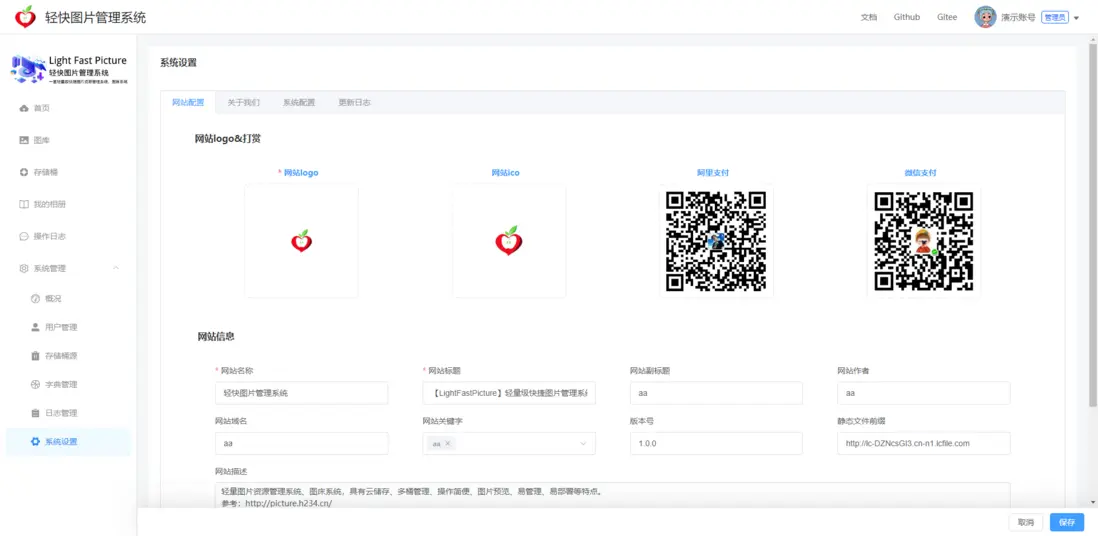Open 用户管理 submenu item
1098x536 pixels.
click(x=61, y=327)
